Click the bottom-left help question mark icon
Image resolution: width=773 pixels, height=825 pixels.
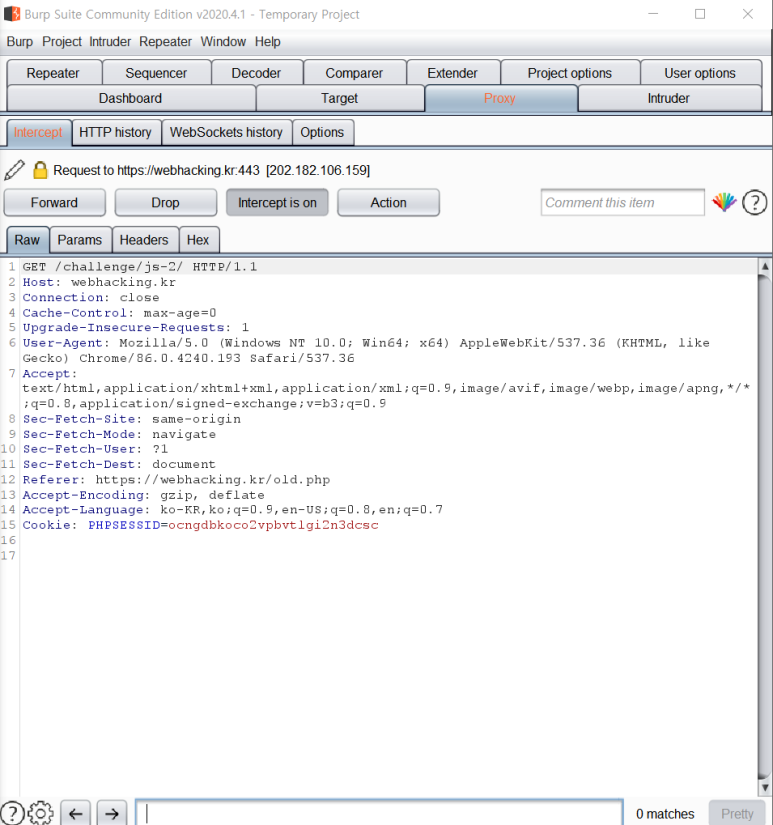12,813
